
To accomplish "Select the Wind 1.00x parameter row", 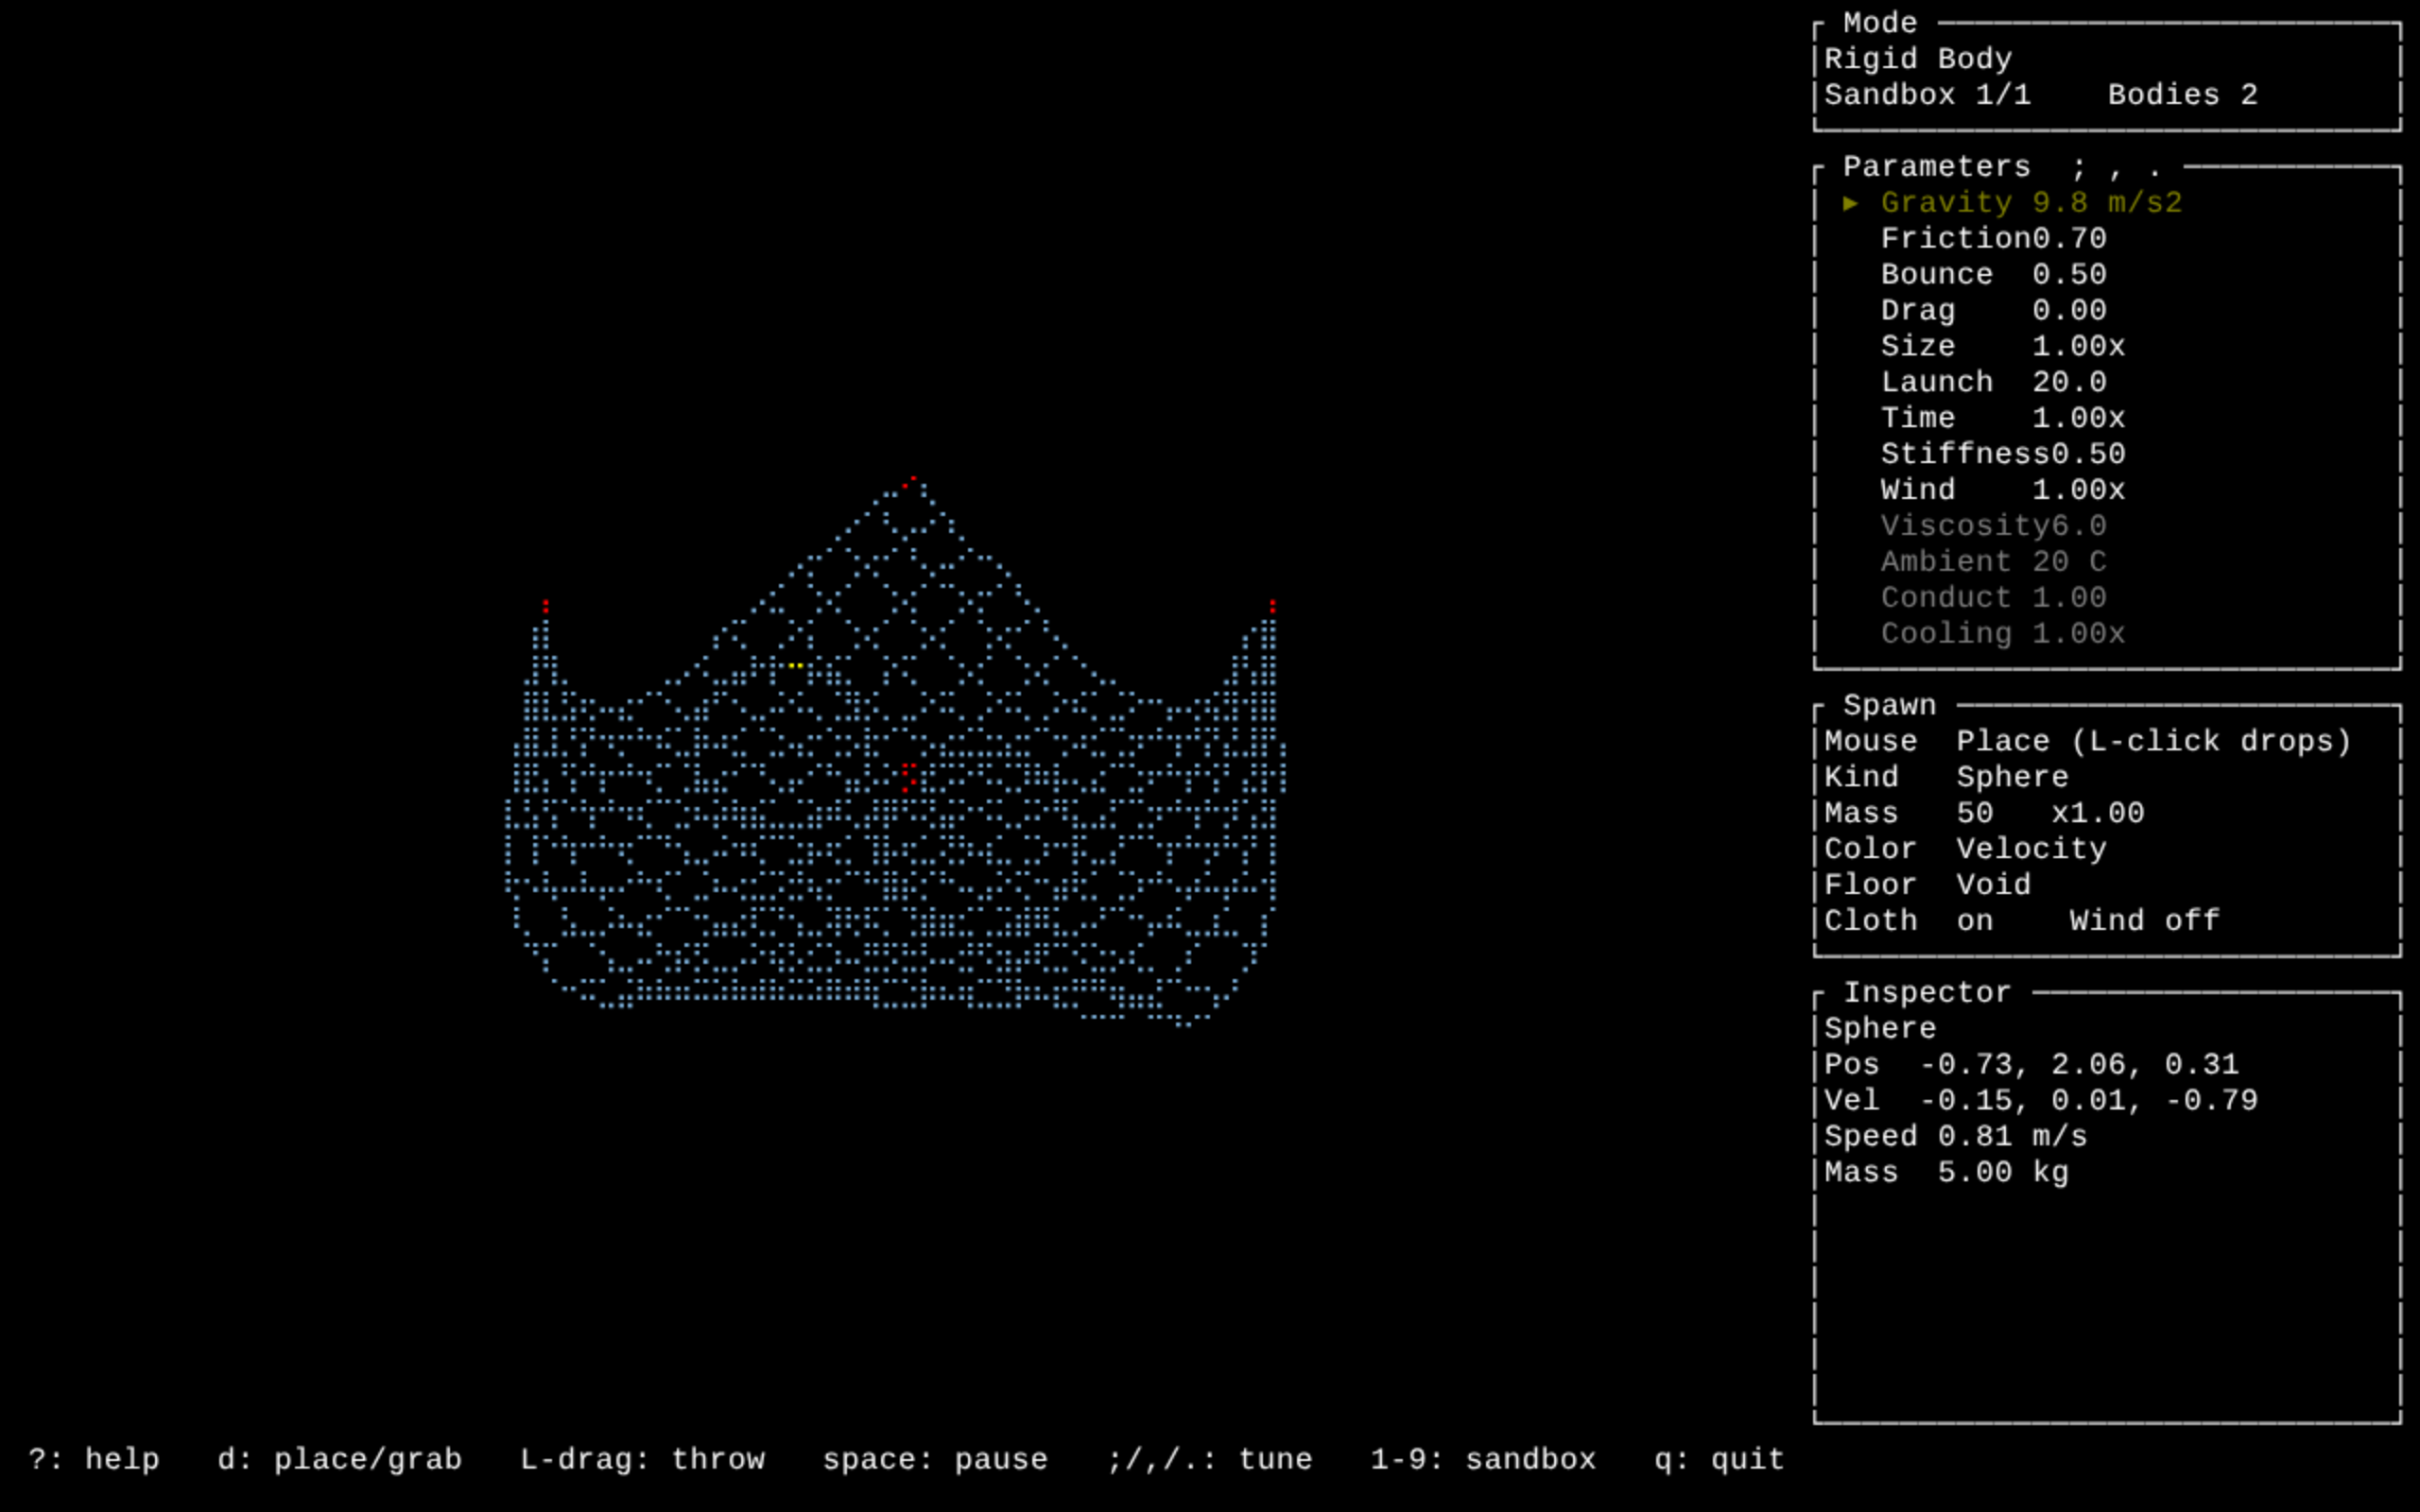I will [2002, 491].
